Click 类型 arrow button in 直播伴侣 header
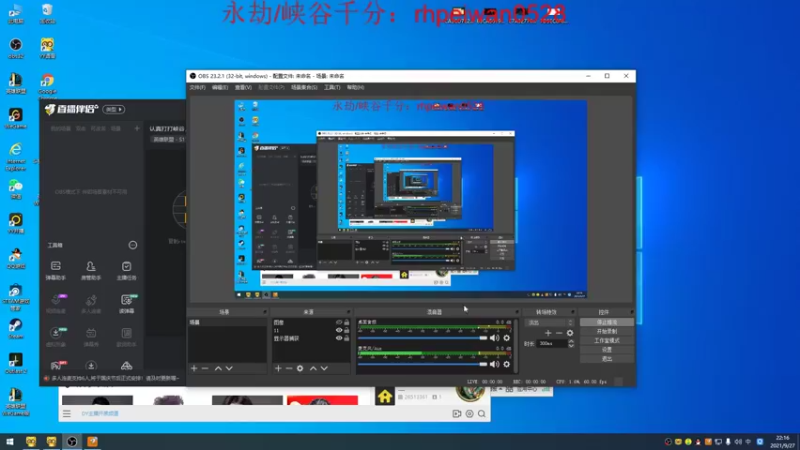 [114, 109]
